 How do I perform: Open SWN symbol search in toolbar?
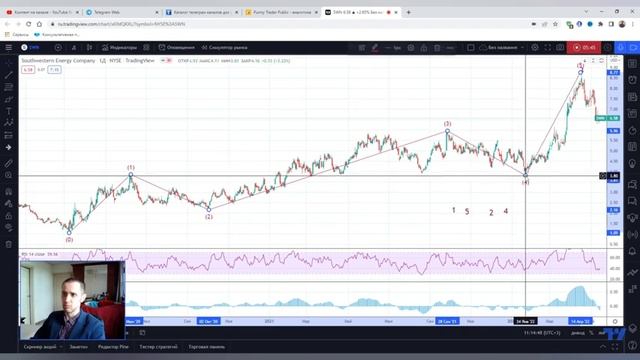(x=31, y=48)
